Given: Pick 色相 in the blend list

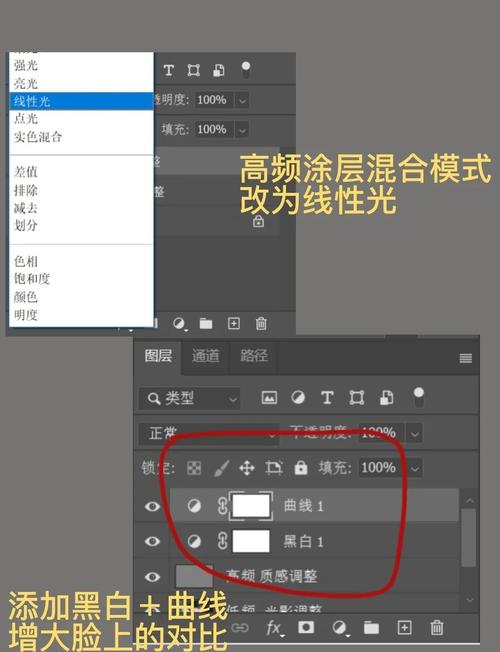Looking at the screenshot, I should pos(26,261).
